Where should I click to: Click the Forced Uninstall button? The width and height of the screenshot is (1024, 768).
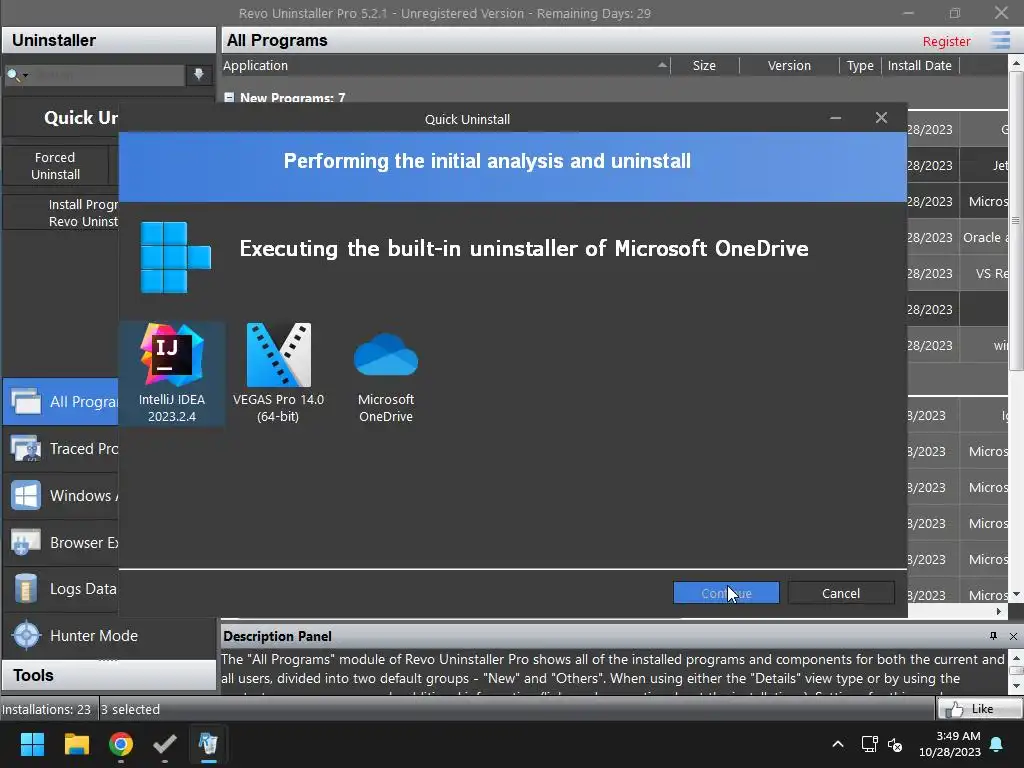pyautogui.click(x=56, y=166)
